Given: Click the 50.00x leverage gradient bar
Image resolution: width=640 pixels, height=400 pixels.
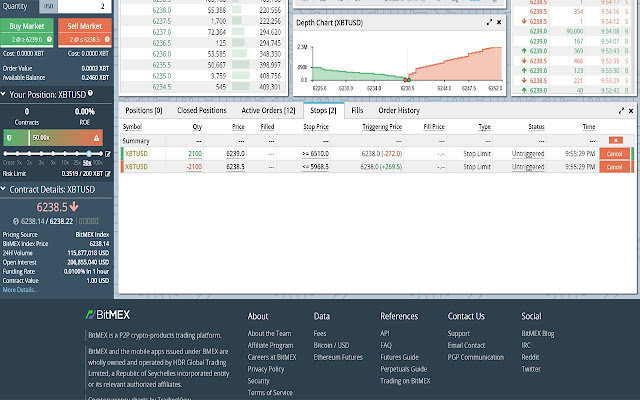Looking at the screenshot, I should (53, 138).
